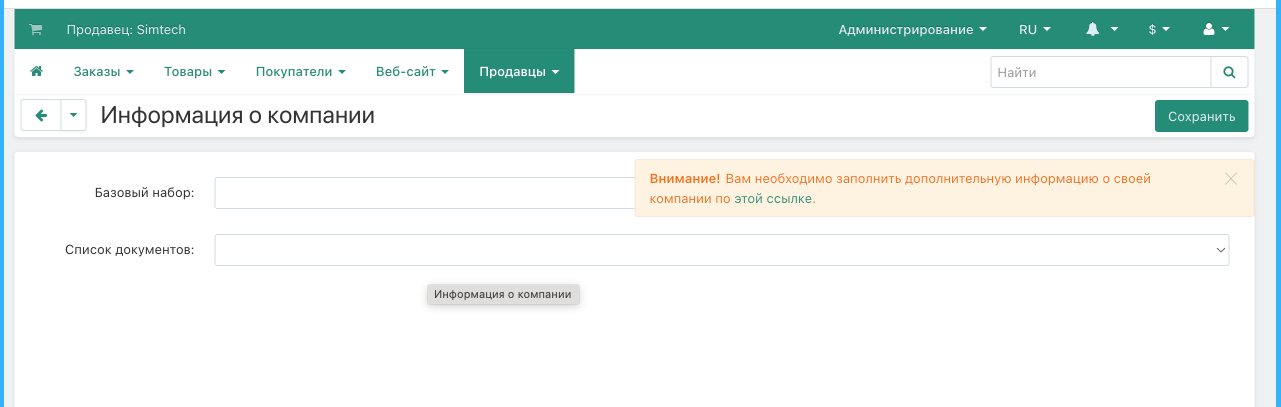The height and width of the screenshot is (407, 1281).
Task: Go to home dashboard icon
Action: [37, 72]
